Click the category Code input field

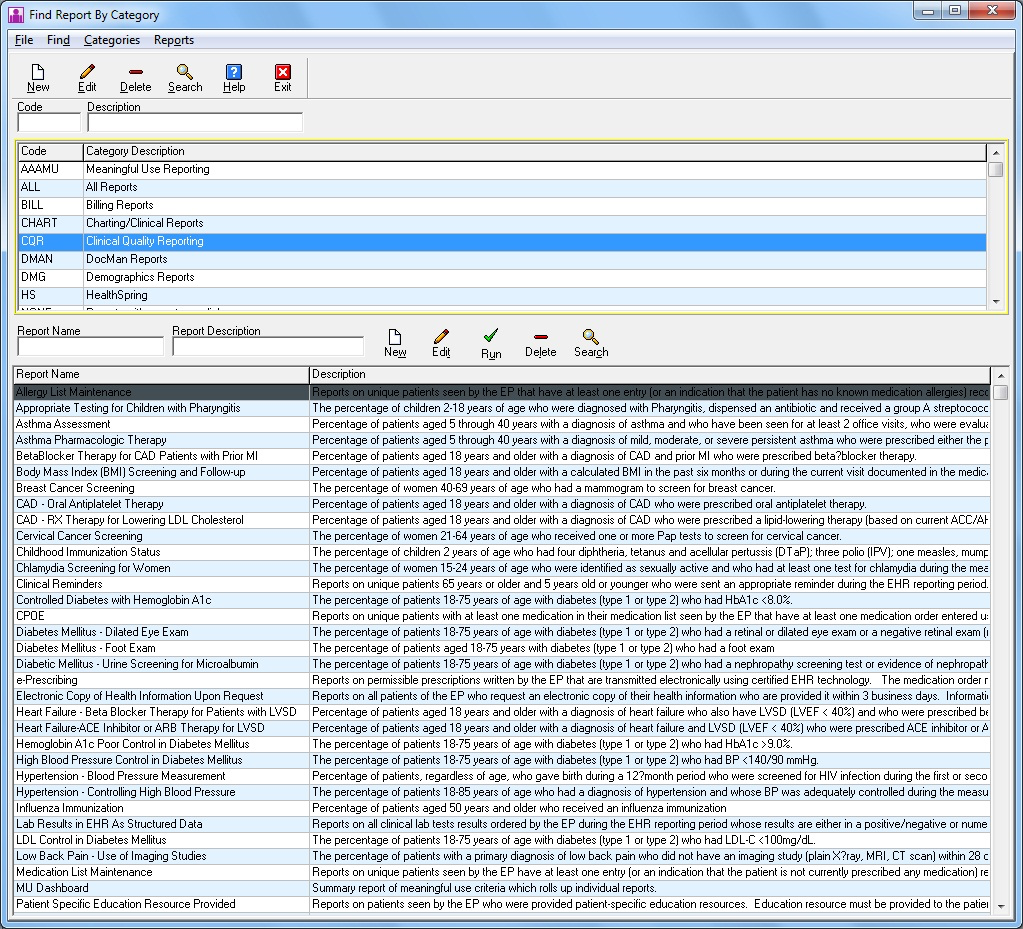49,122
